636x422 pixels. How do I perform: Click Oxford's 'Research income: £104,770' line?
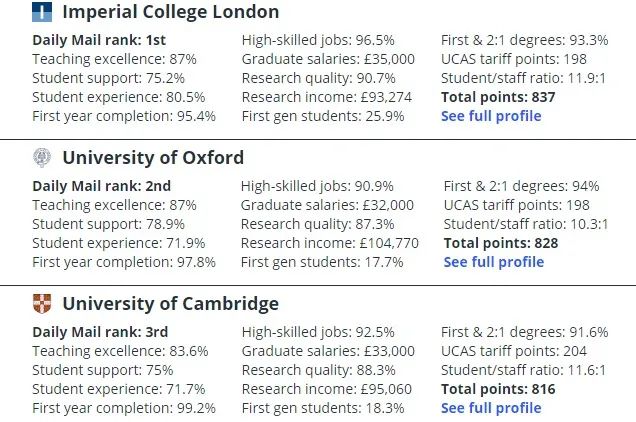330,243
